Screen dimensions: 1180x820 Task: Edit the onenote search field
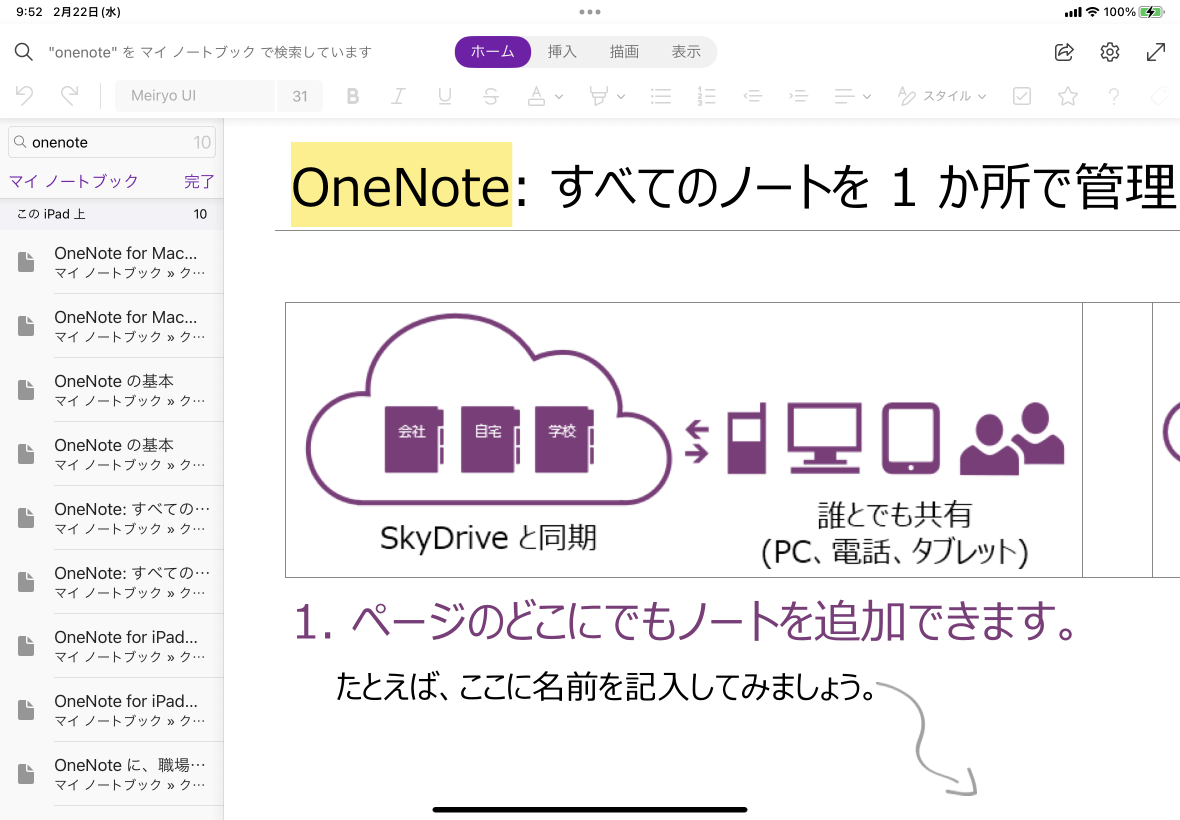(112, 142)
